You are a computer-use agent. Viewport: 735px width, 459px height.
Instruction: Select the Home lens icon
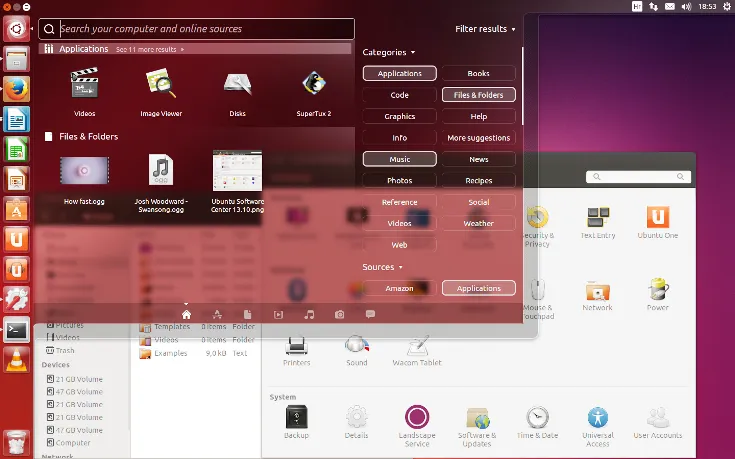pyautogui.click(x=186, y=314)
